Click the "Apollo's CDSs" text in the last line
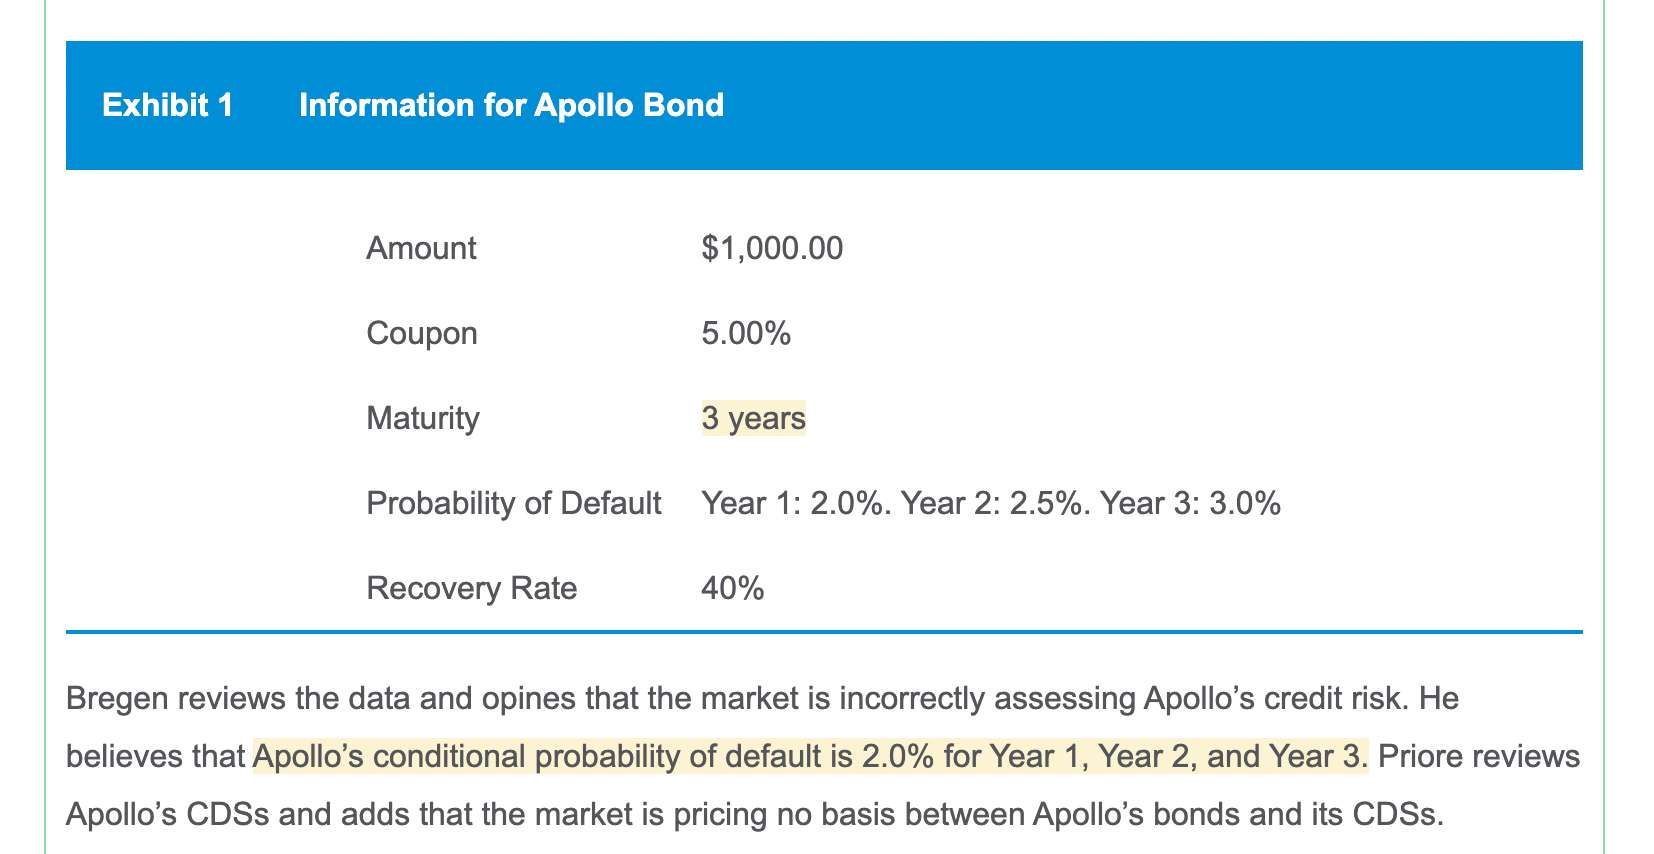The height and width of the screenshot is (854, 1654). (167, 814)
